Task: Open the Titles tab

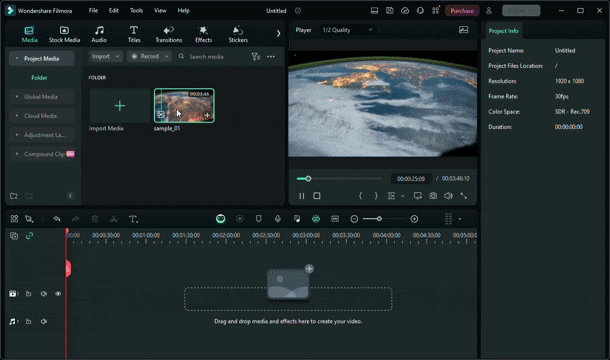Action: click(x=134, y=34)
